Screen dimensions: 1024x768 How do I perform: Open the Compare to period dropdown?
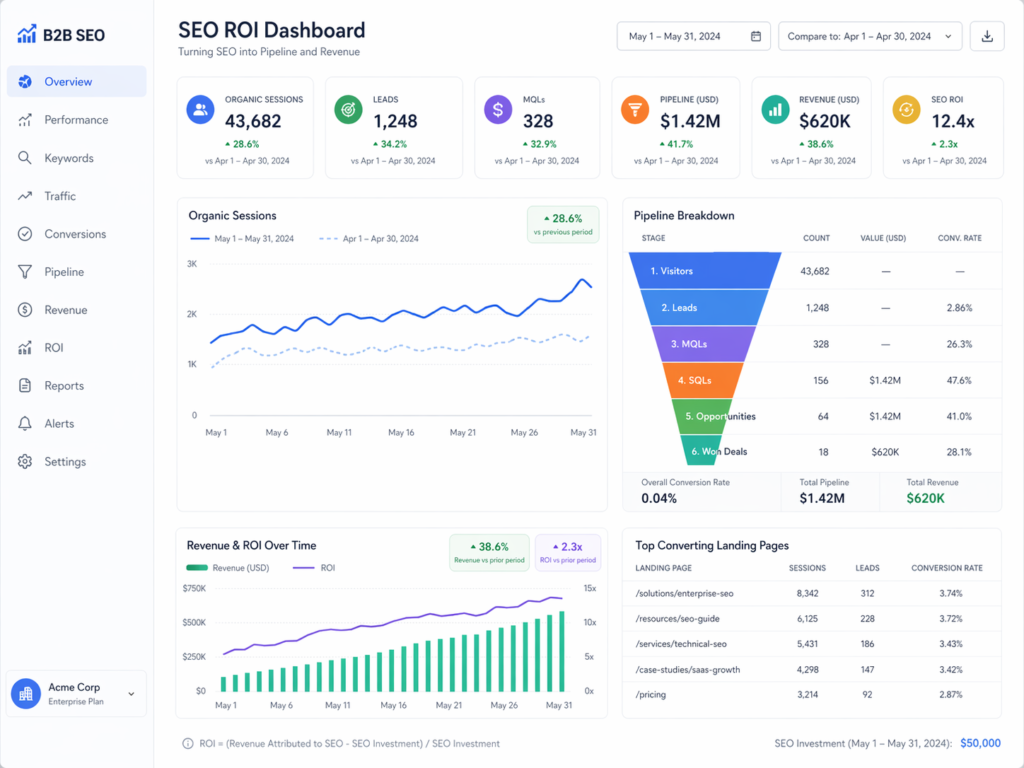point(870,36)
